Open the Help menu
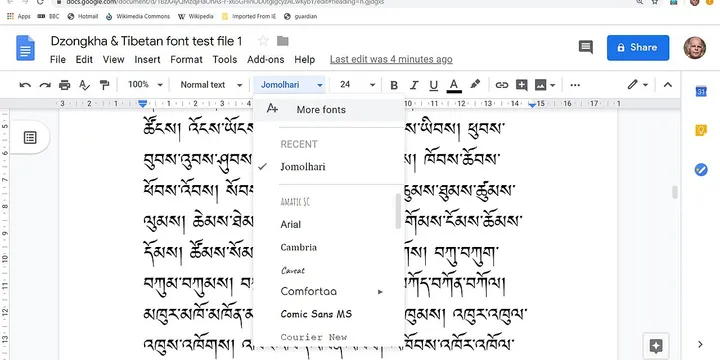Viewport: 720px width, 360px height. tap(304, 60)
